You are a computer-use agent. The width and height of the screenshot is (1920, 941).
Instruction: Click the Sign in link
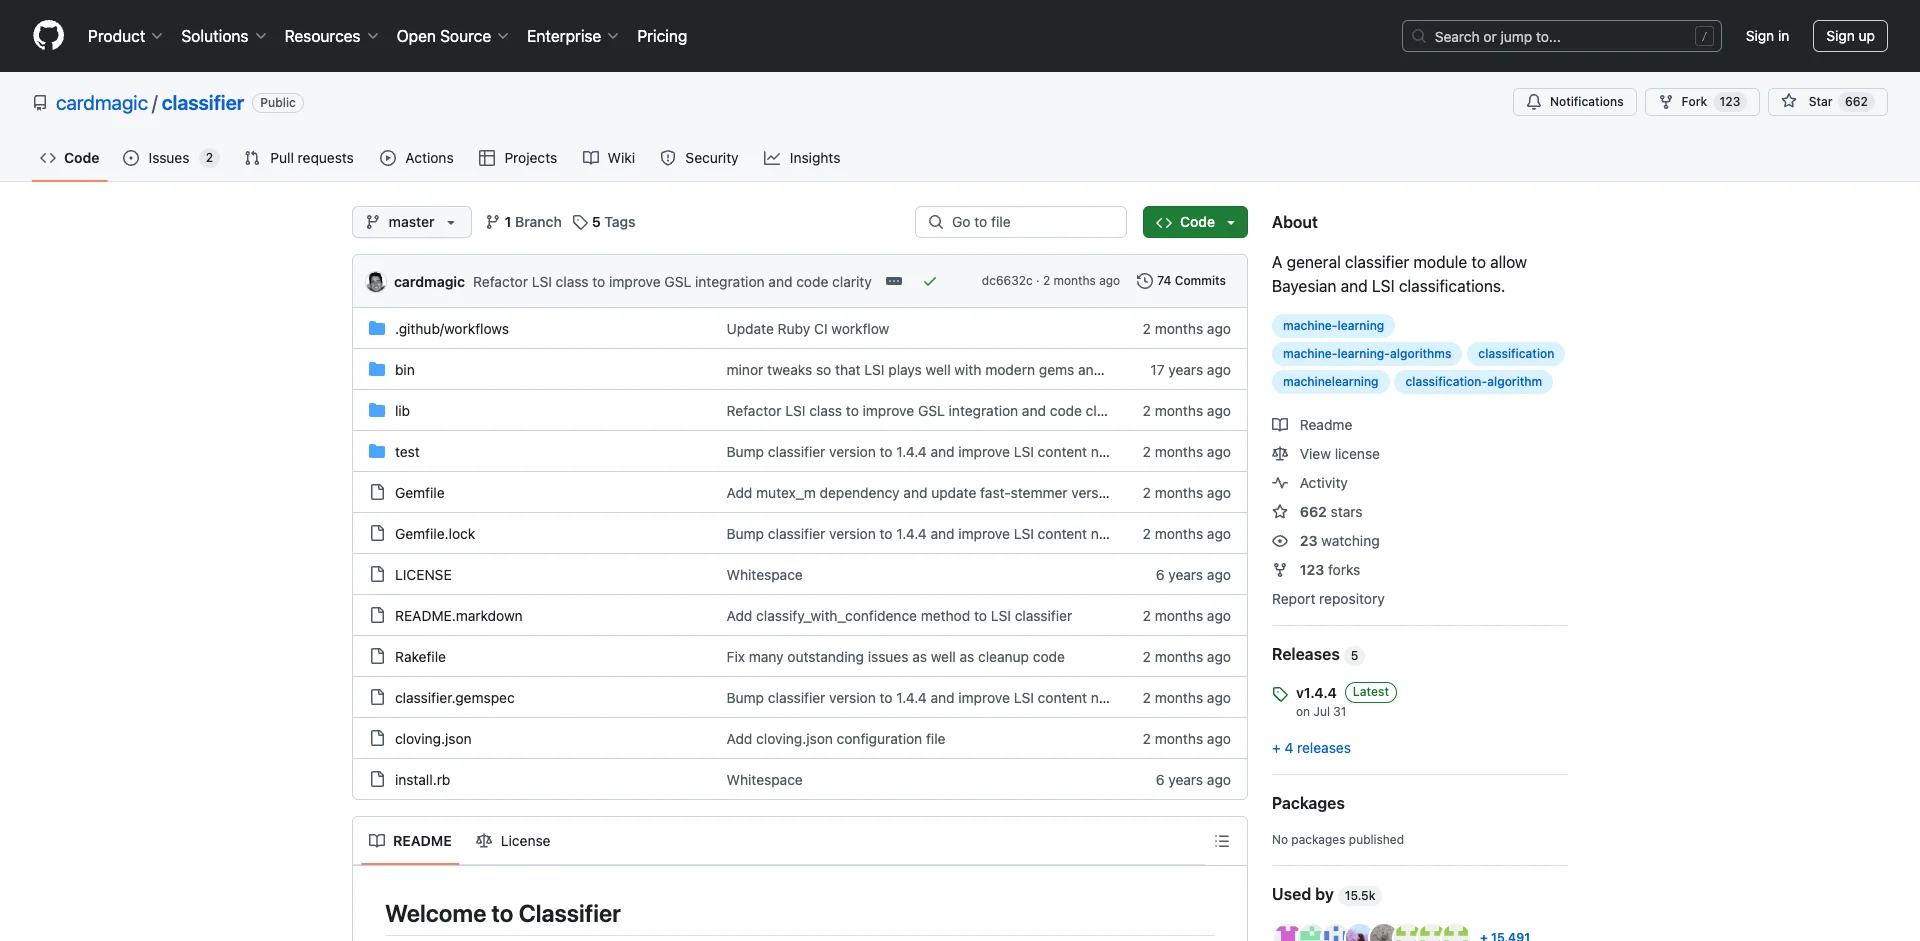(1767, 36)
